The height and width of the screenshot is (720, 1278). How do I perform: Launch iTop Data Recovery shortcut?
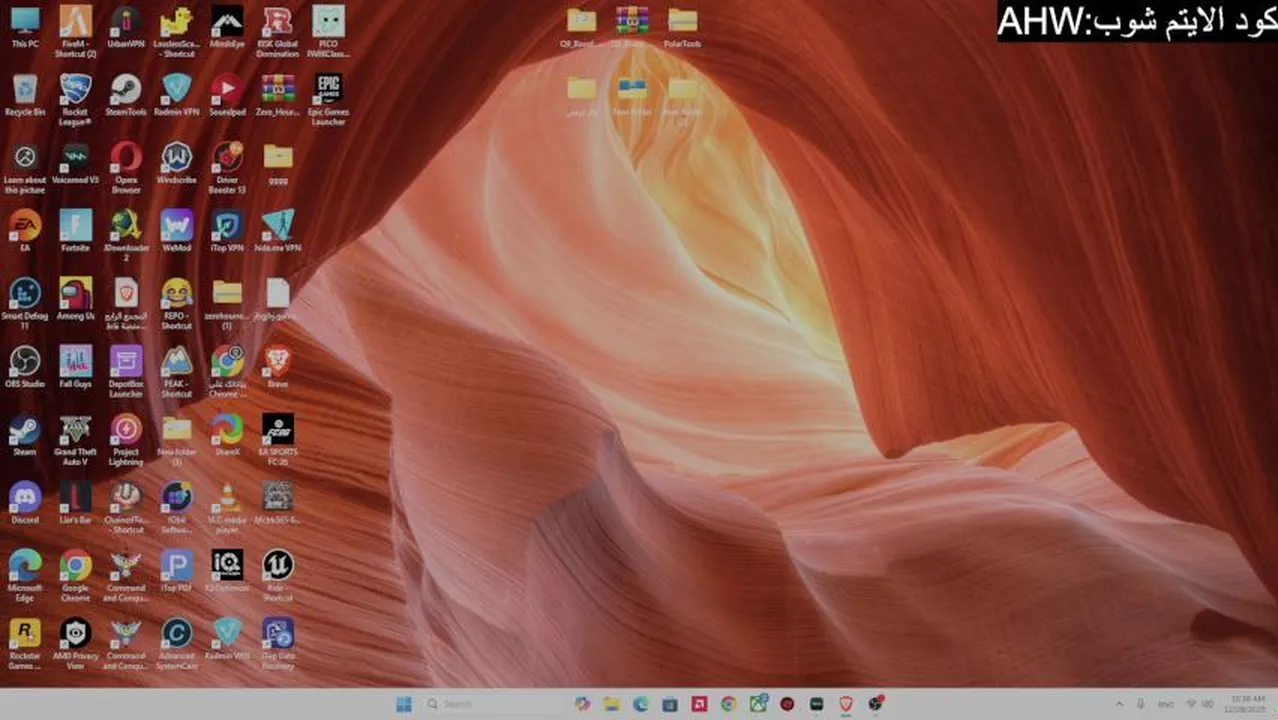pos(277,643)
